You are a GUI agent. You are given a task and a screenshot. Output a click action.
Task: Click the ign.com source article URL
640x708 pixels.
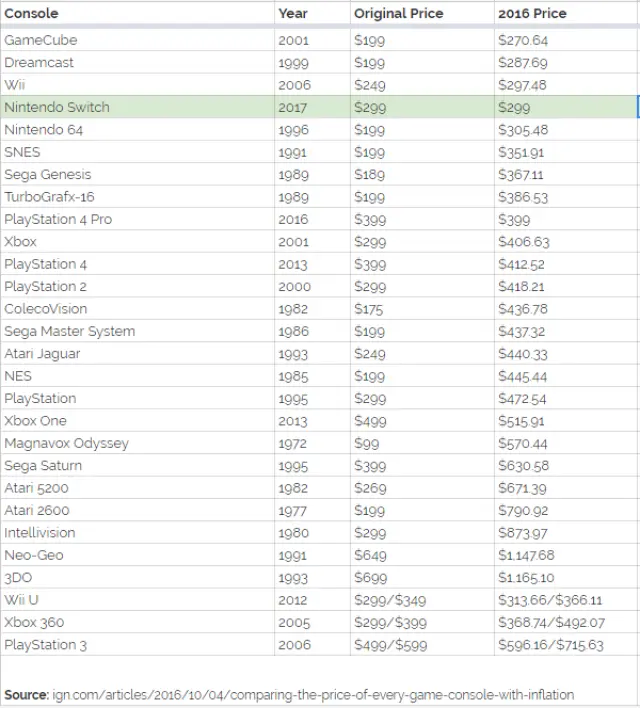coord(313,694)
